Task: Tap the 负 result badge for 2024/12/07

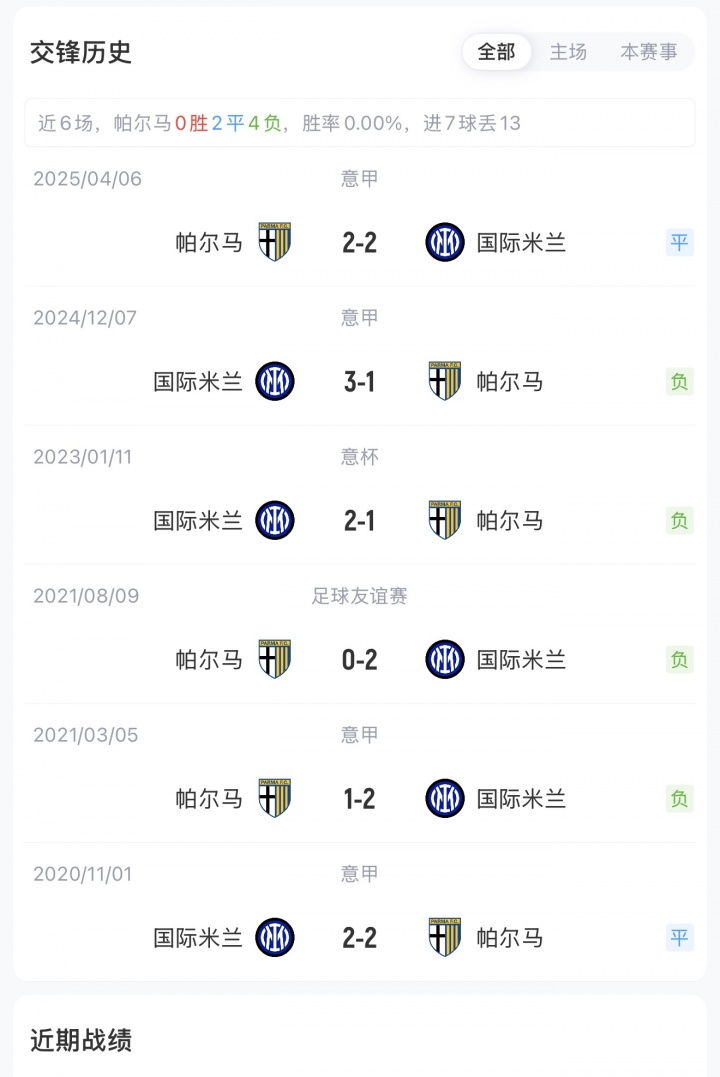Action: (x=680, y=381)
